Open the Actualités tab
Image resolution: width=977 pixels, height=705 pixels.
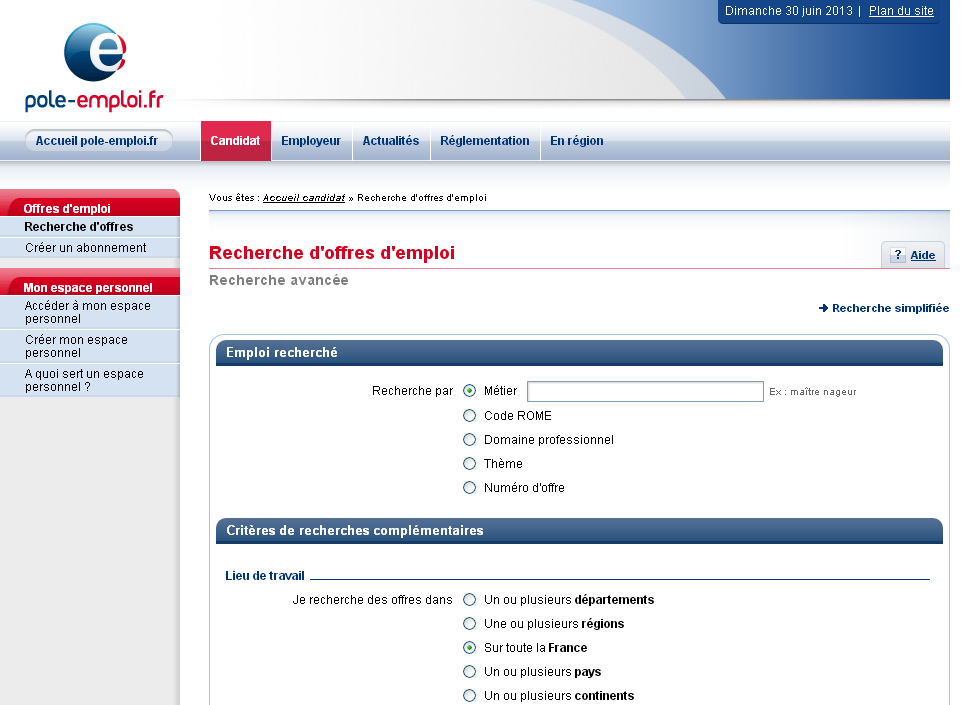coord(390,141)
